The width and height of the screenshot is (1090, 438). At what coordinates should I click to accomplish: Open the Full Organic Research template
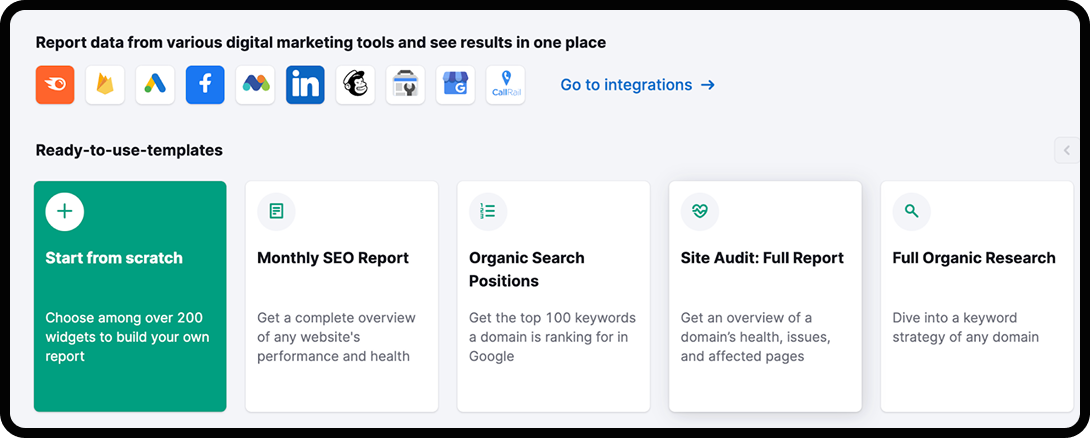(x=977, y=296)
